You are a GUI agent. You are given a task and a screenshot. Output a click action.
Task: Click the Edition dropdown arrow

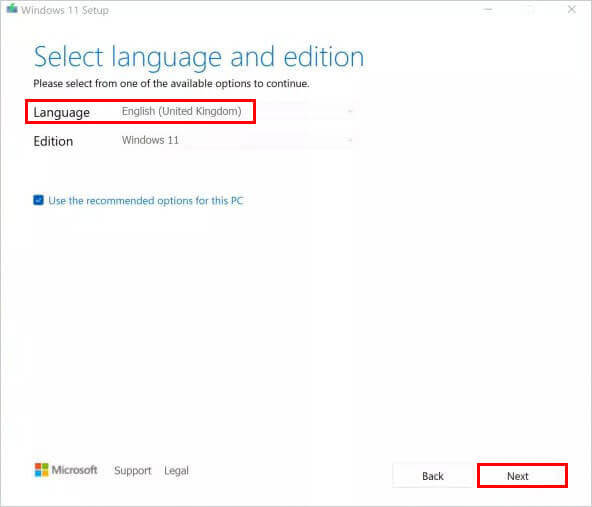tap(350, 140)
